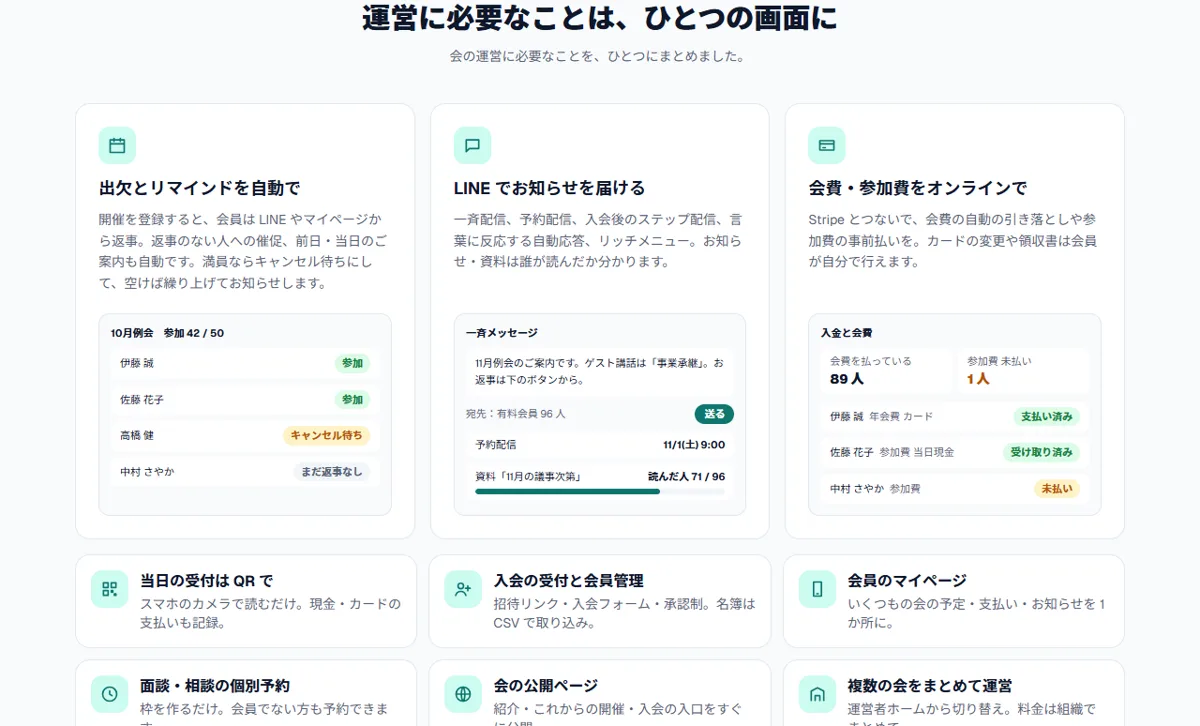The image size is (1200, 726).
Task: Click the add-member icon beside 入会の受付と会員管理
Action: 463,589
